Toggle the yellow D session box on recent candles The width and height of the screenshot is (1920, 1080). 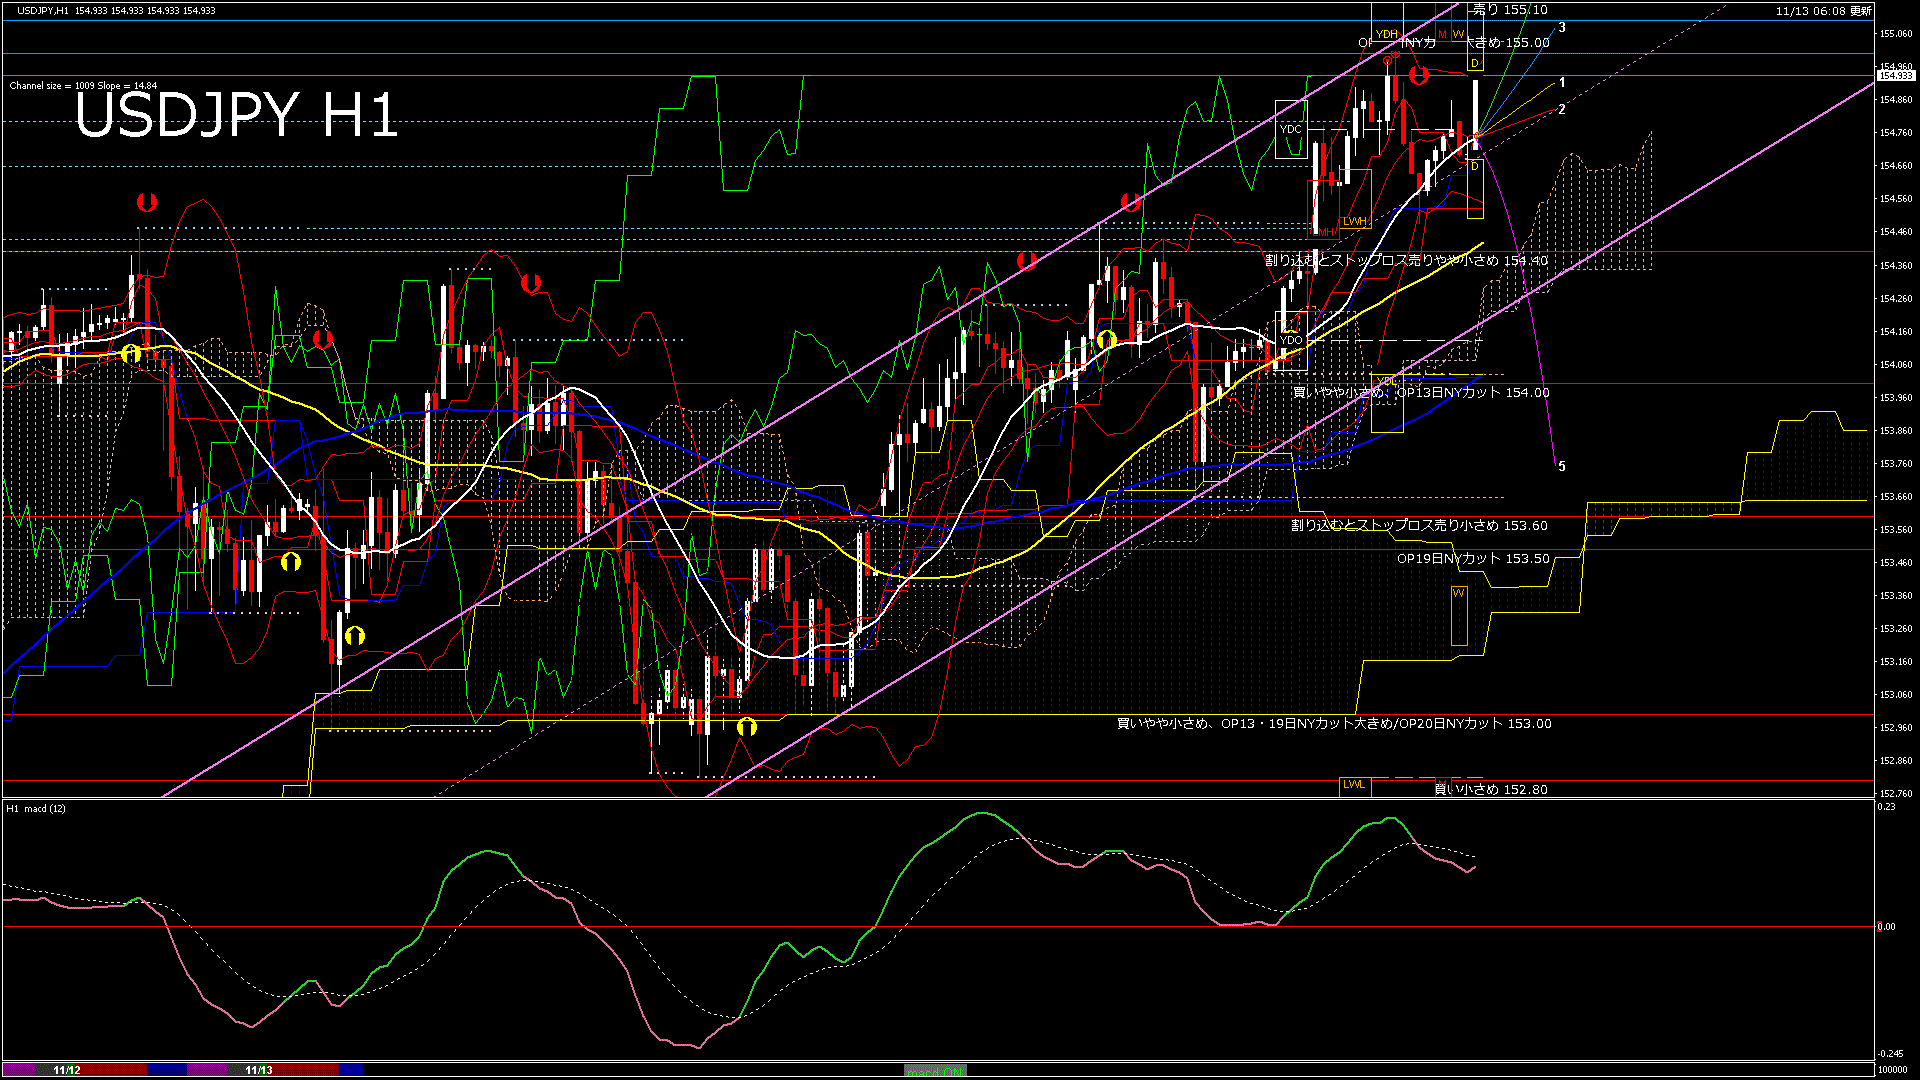(x=1475, y=165)
